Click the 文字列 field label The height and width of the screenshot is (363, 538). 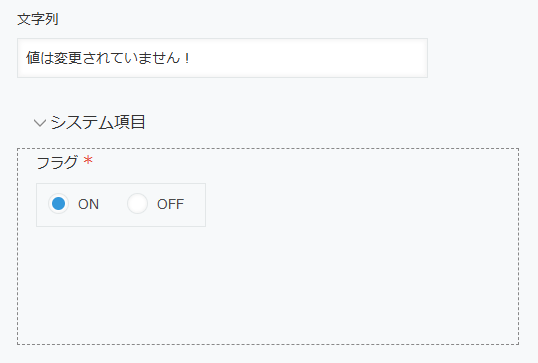coord(38,19)
